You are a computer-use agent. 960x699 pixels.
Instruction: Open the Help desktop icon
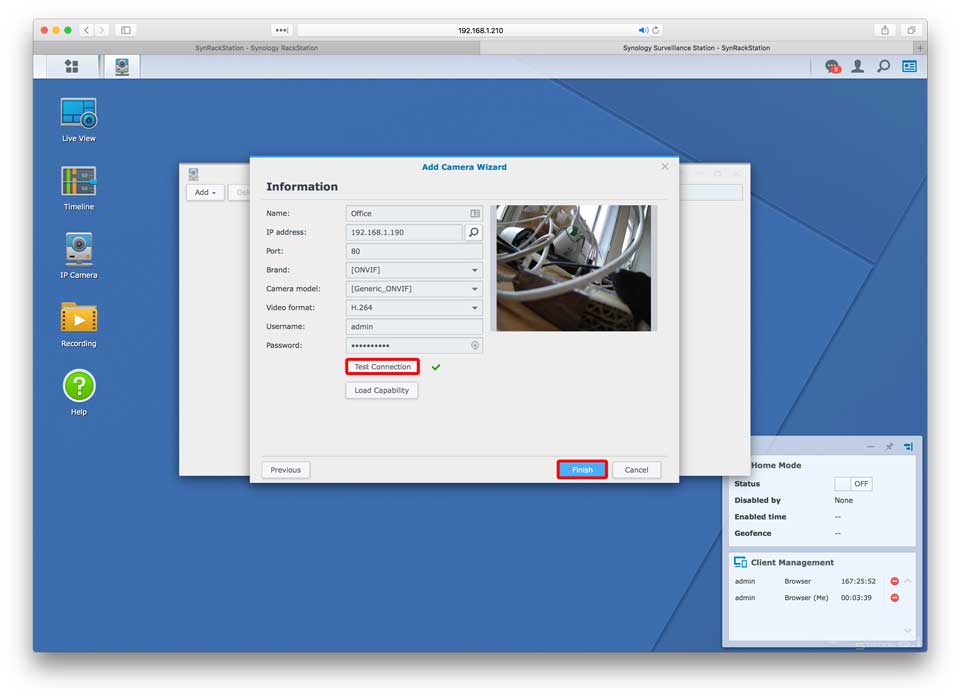[x=78, y=386]
